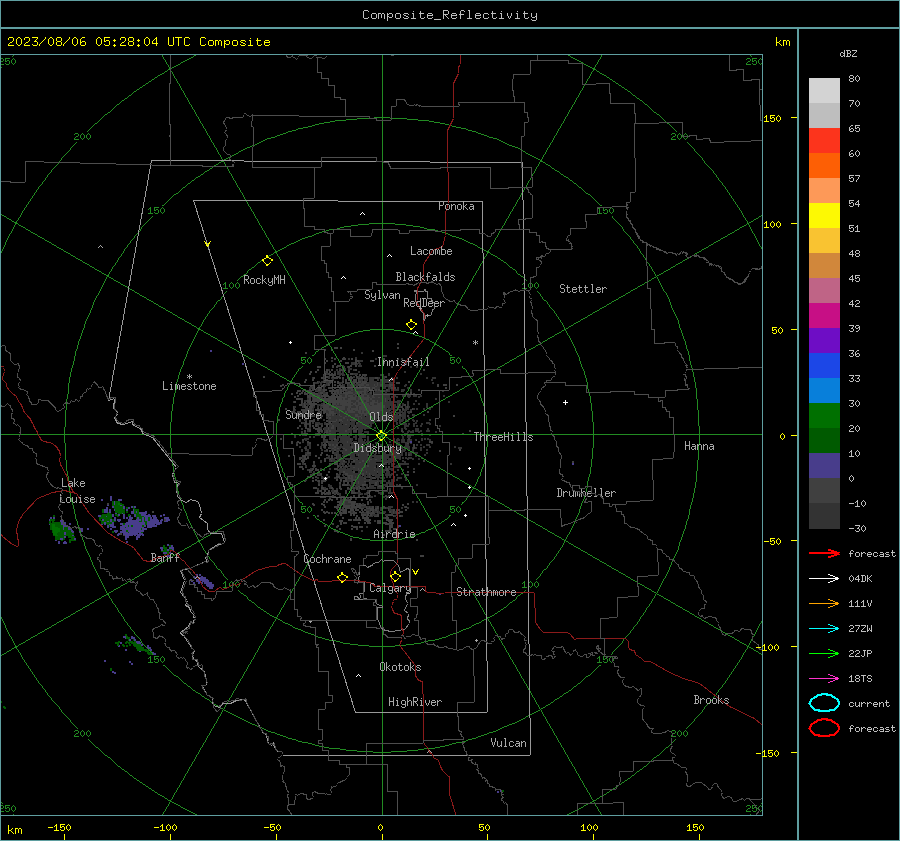This screenshot has height=841, width=900.
Task: Click the green radar echo near Lake Louise
Action: [x=60, y=529]
